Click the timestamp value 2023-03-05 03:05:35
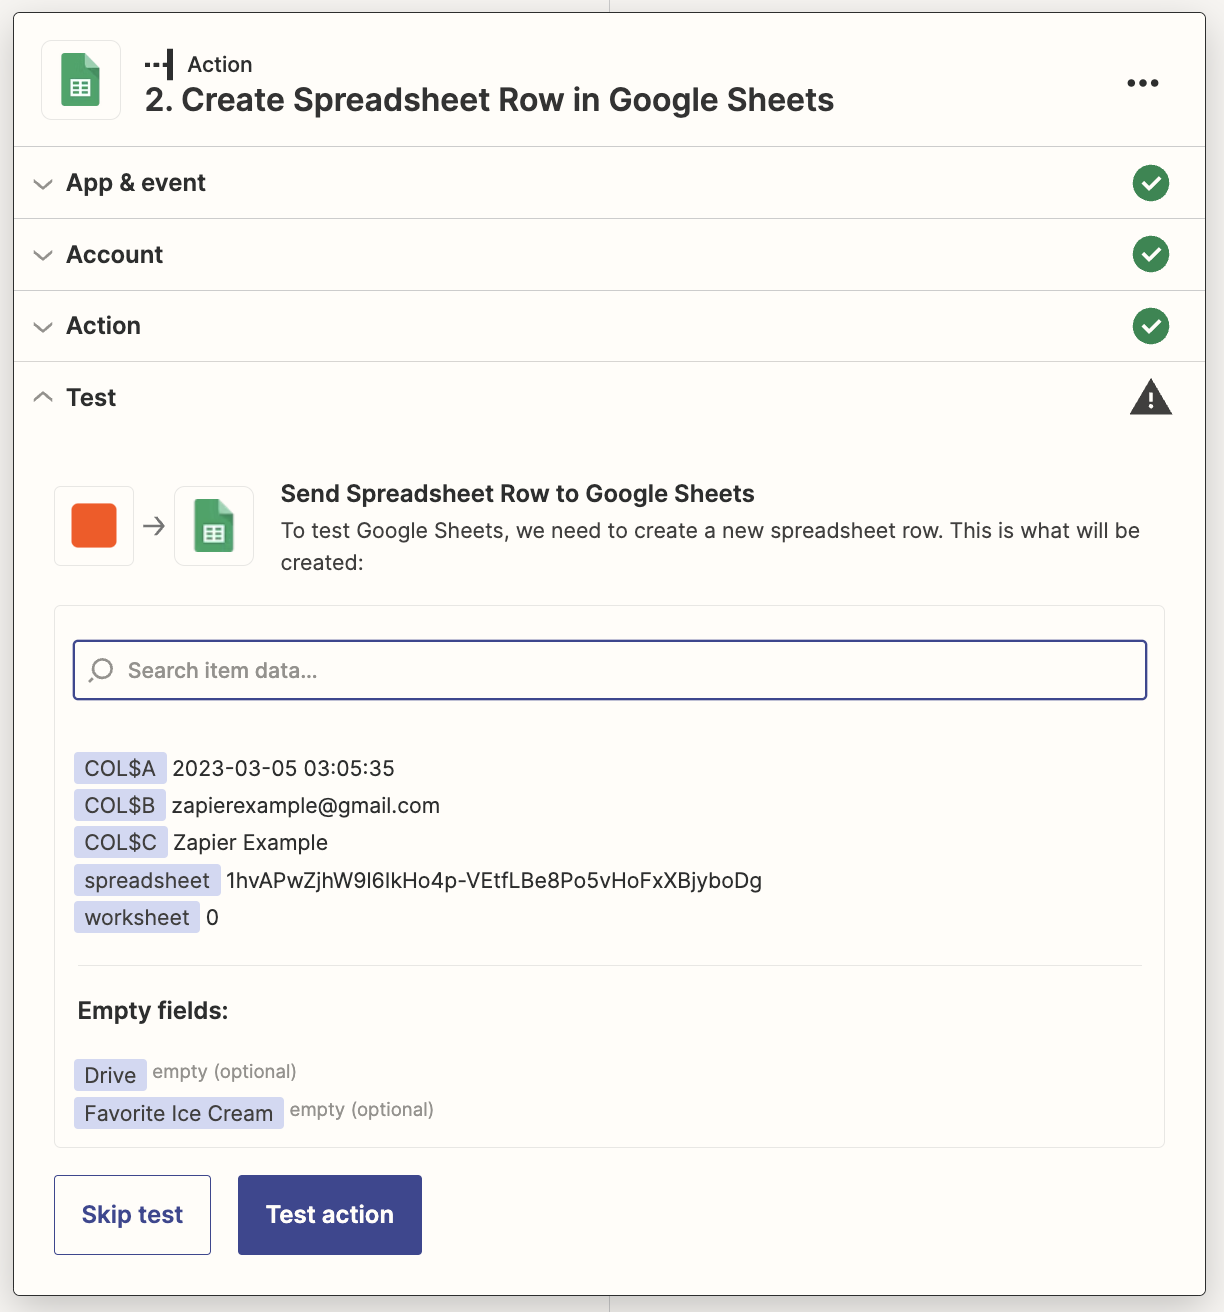Viewport: 1224px width, 1312px height. click(x=284, y=768)
